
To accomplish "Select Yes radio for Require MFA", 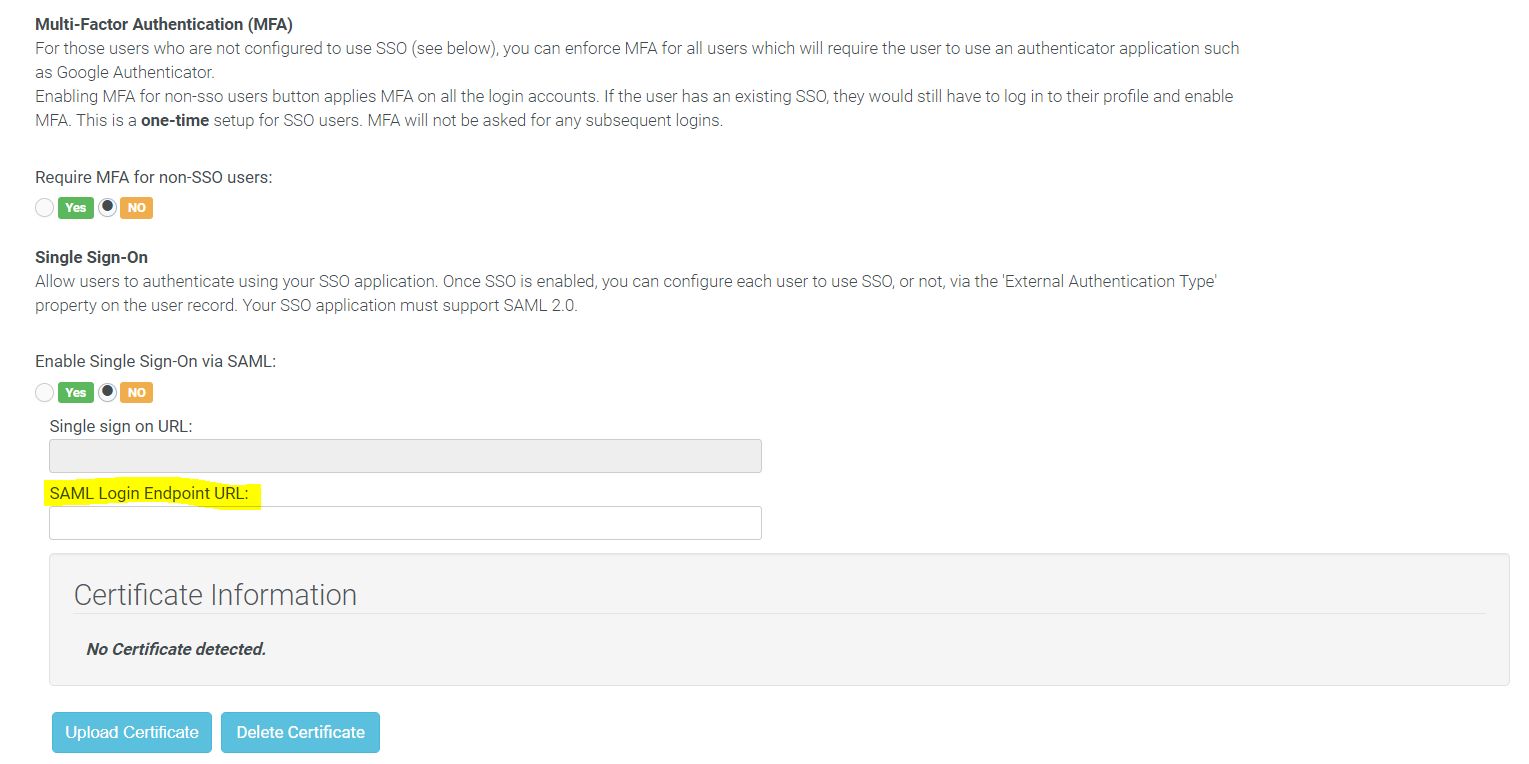I will click(44, 208).
